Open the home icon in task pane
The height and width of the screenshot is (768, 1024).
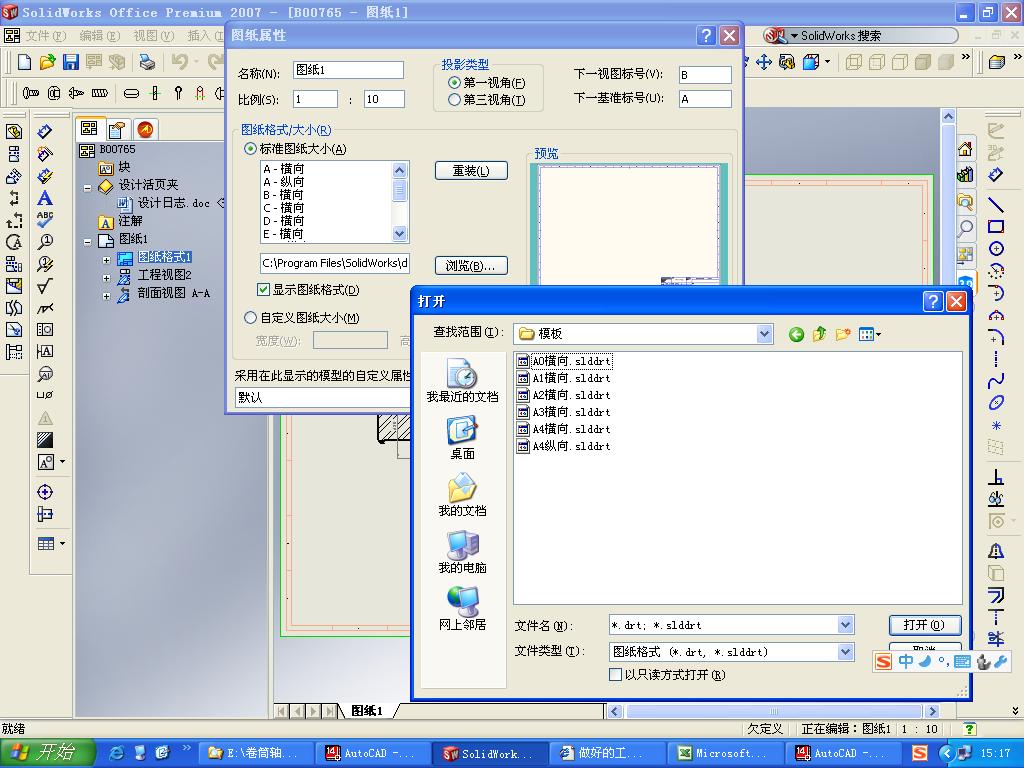965,150
